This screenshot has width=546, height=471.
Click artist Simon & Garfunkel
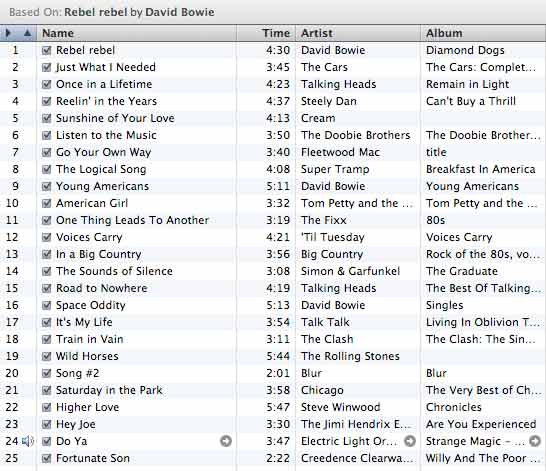[350, 271]
